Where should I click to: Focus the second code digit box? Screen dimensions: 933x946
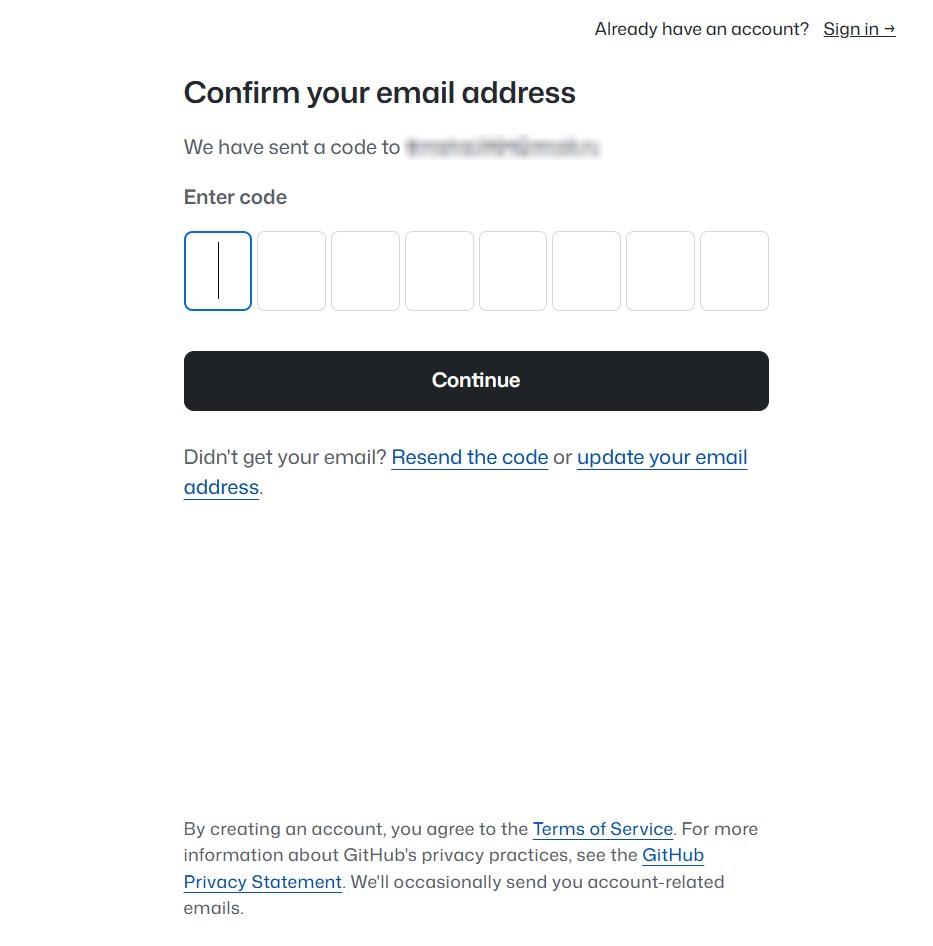coord(291,271)
